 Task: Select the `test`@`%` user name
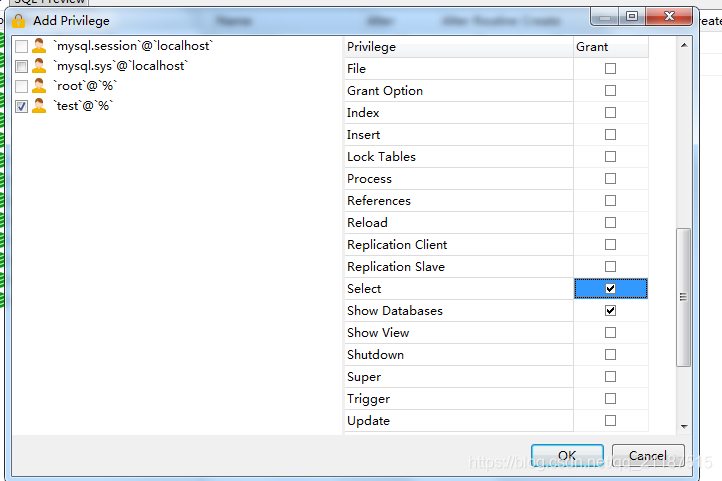(x=83, y=106)
